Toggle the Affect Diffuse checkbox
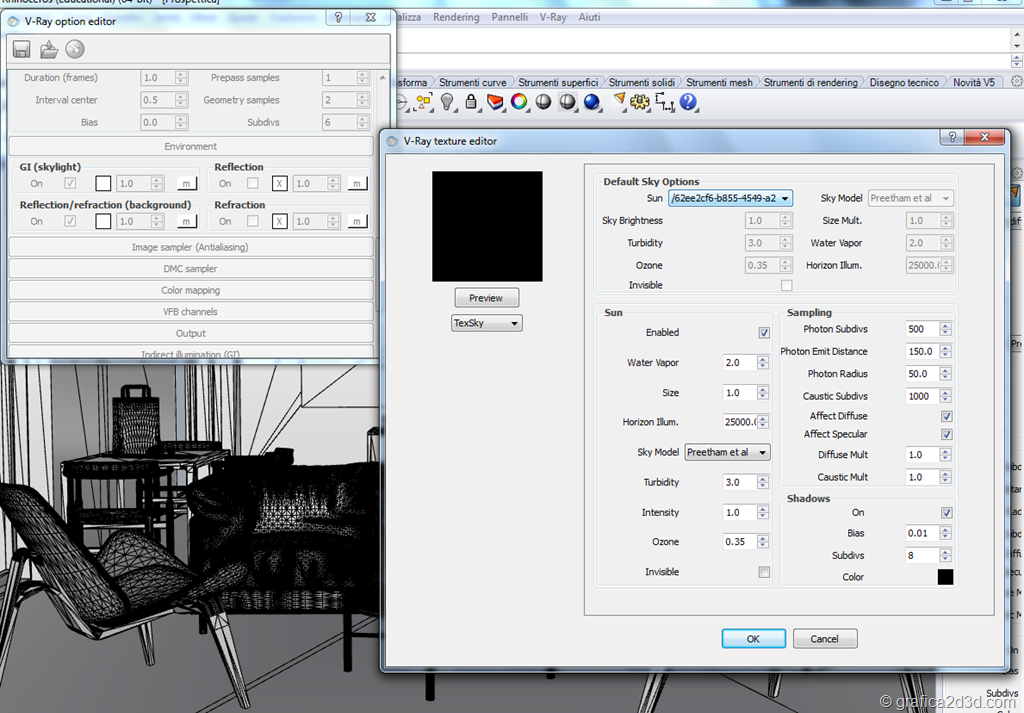The width and height of the screenshot is (1024, 713). click(946, 417)
